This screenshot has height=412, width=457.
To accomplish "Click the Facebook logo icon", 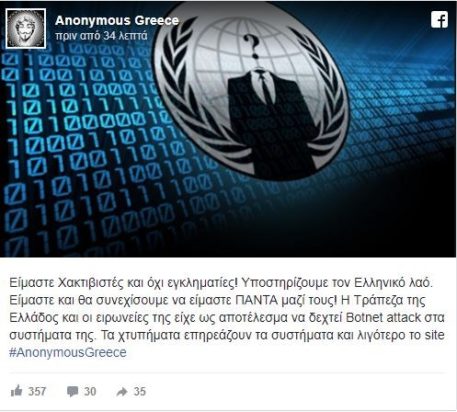I will [x=439, y=20].
